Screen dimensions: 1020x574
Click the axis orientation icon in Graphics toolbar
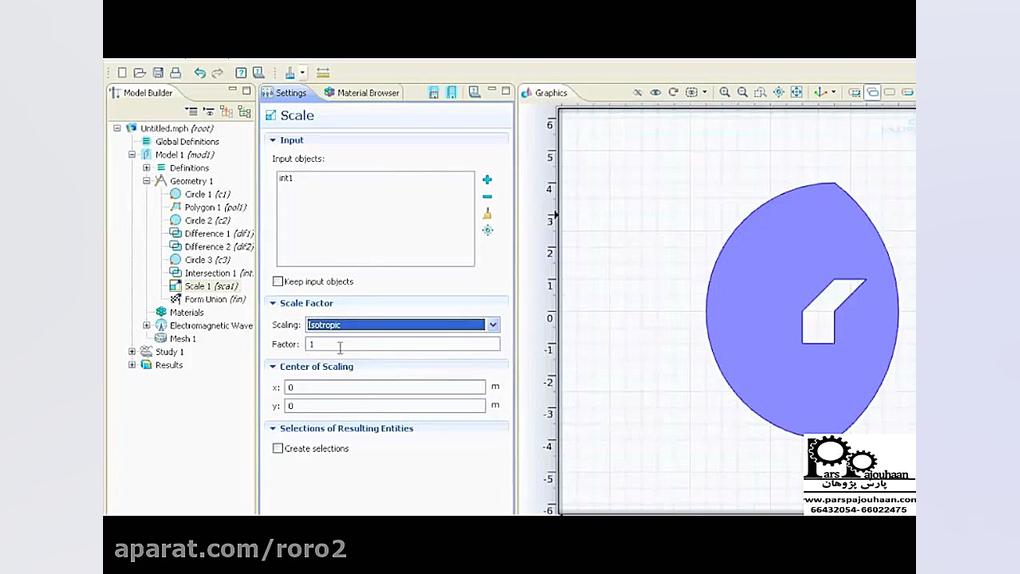[x=820, y=92]
